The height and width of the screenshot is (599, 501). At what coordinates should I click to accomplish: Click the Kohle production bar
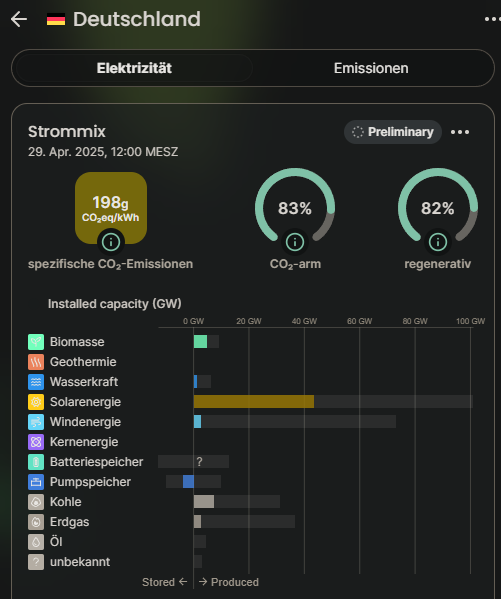[204, 502]
